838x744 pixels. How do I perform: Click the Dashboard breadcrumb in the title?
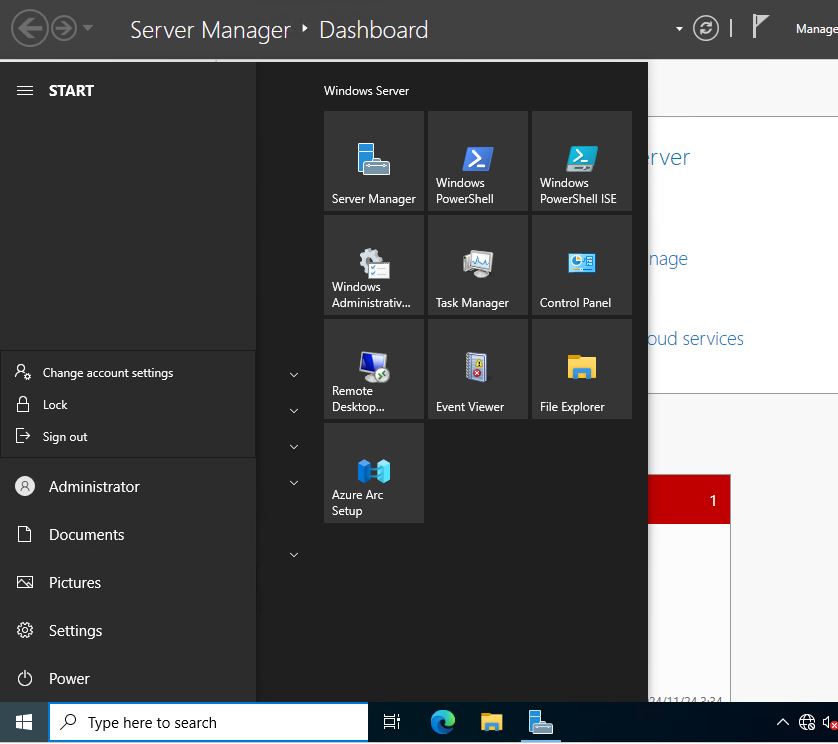374,30
